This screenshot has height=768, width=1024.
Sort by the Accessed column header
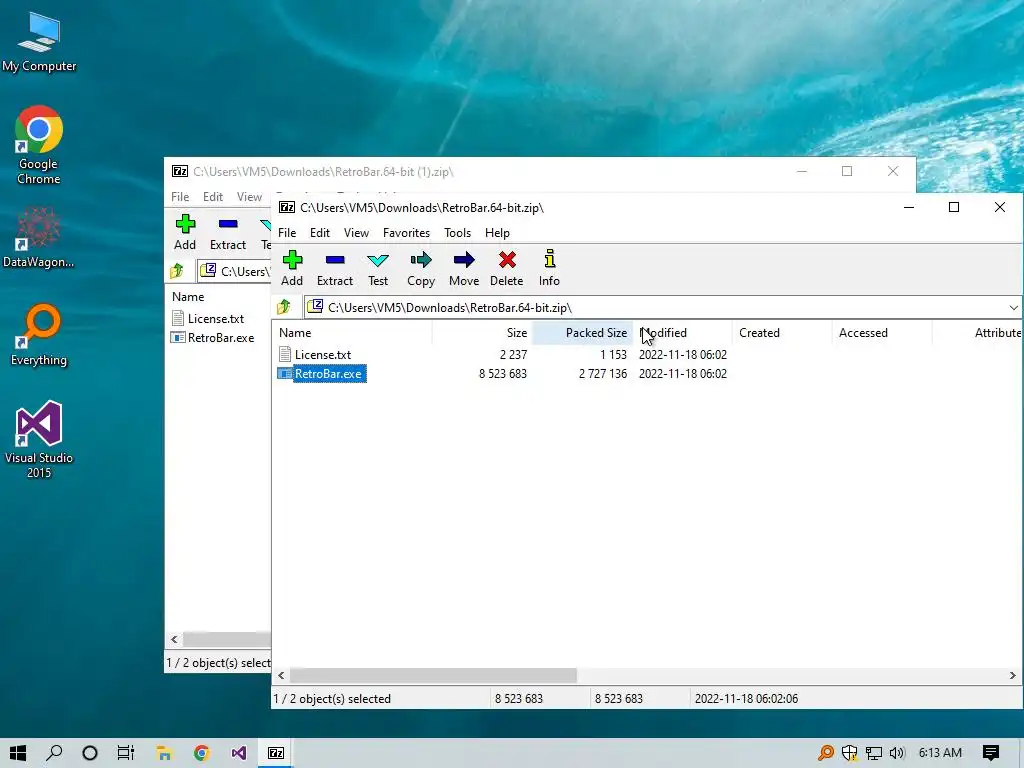pos(882,332)
